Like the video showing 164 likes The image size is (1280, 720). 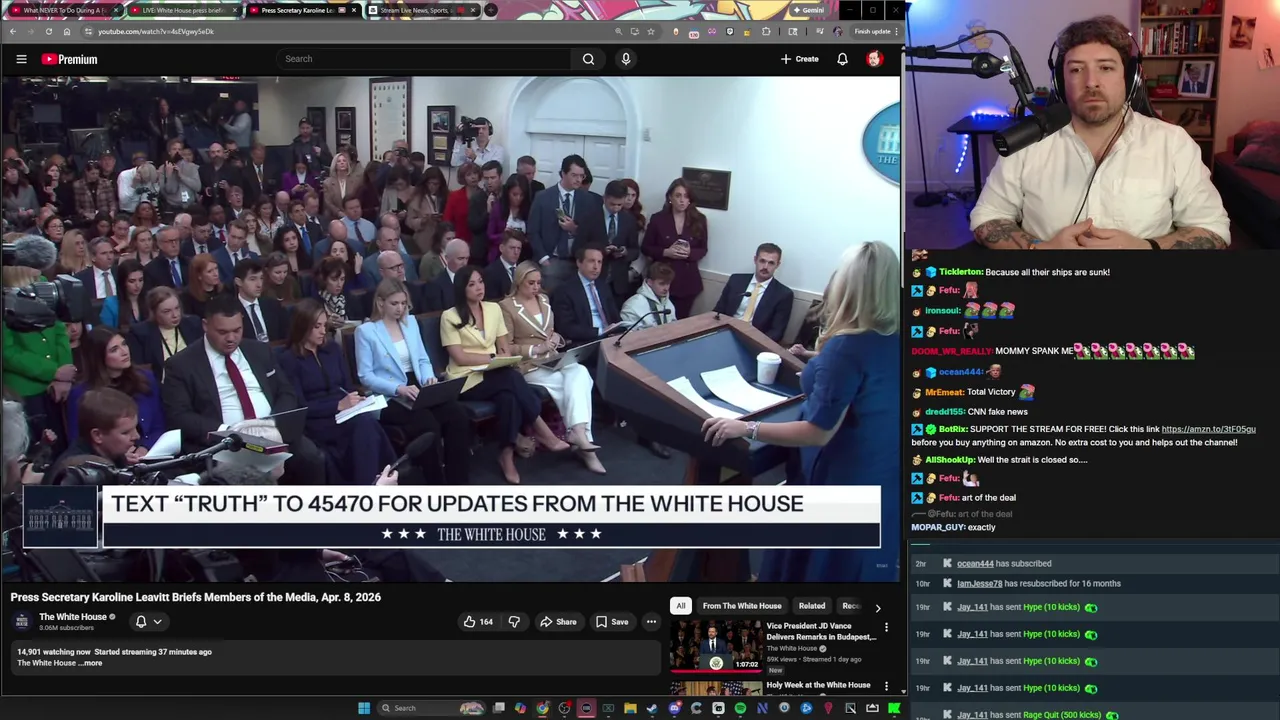point(477,622)
